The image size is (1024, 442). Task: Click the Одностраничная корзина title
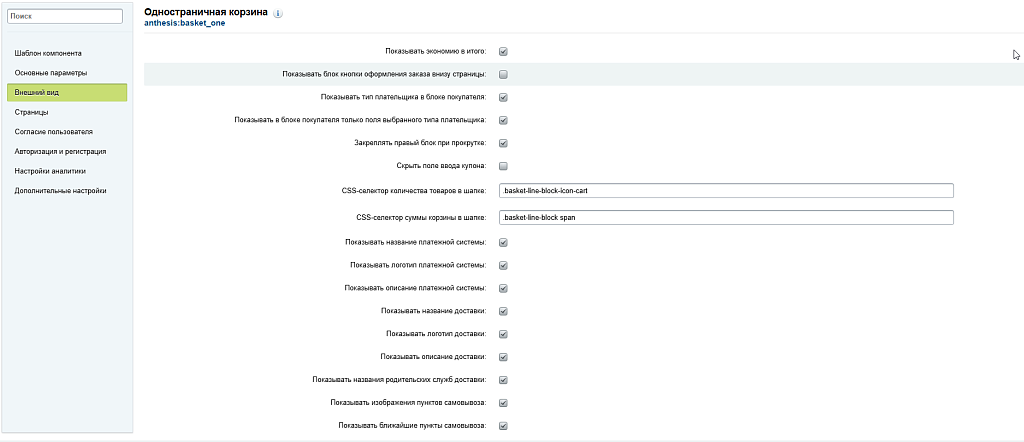pos(206,12)
